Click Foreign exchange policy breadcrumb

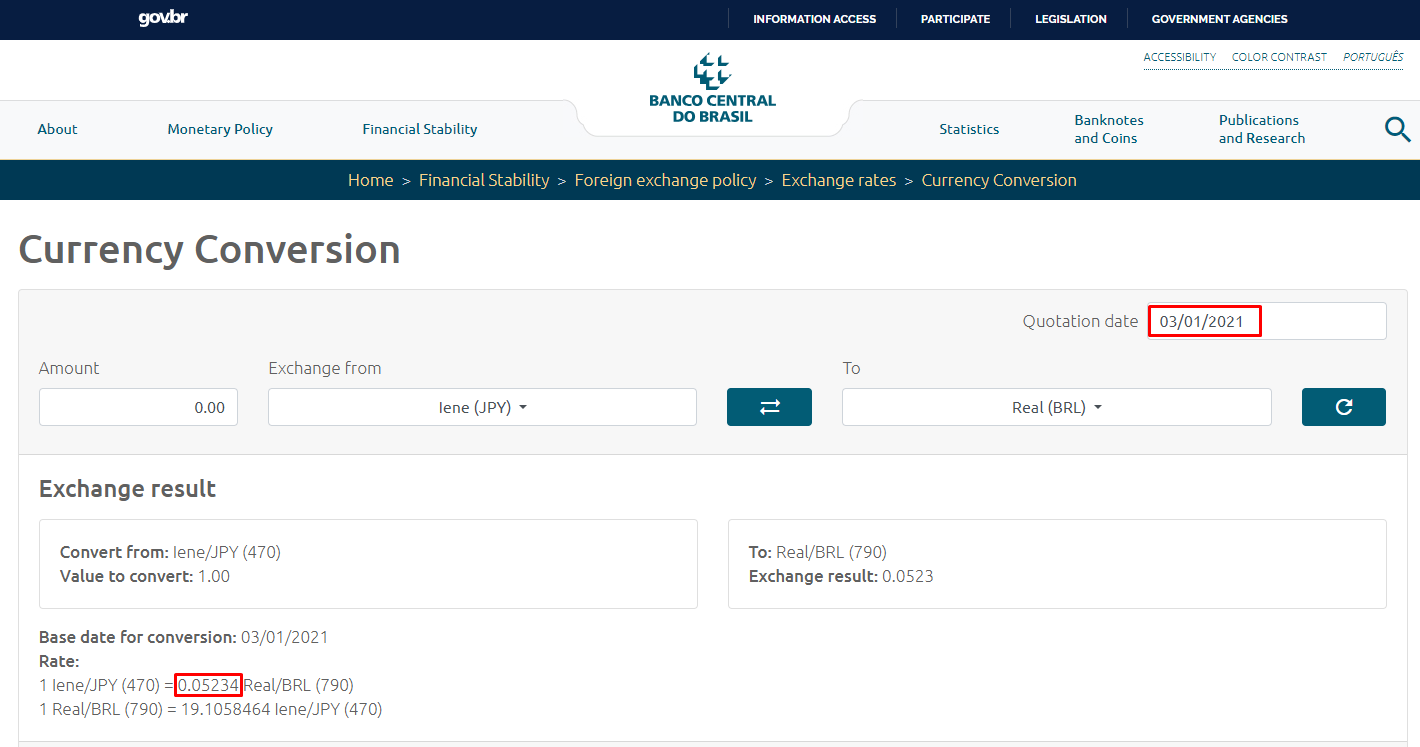pos(665,180)
